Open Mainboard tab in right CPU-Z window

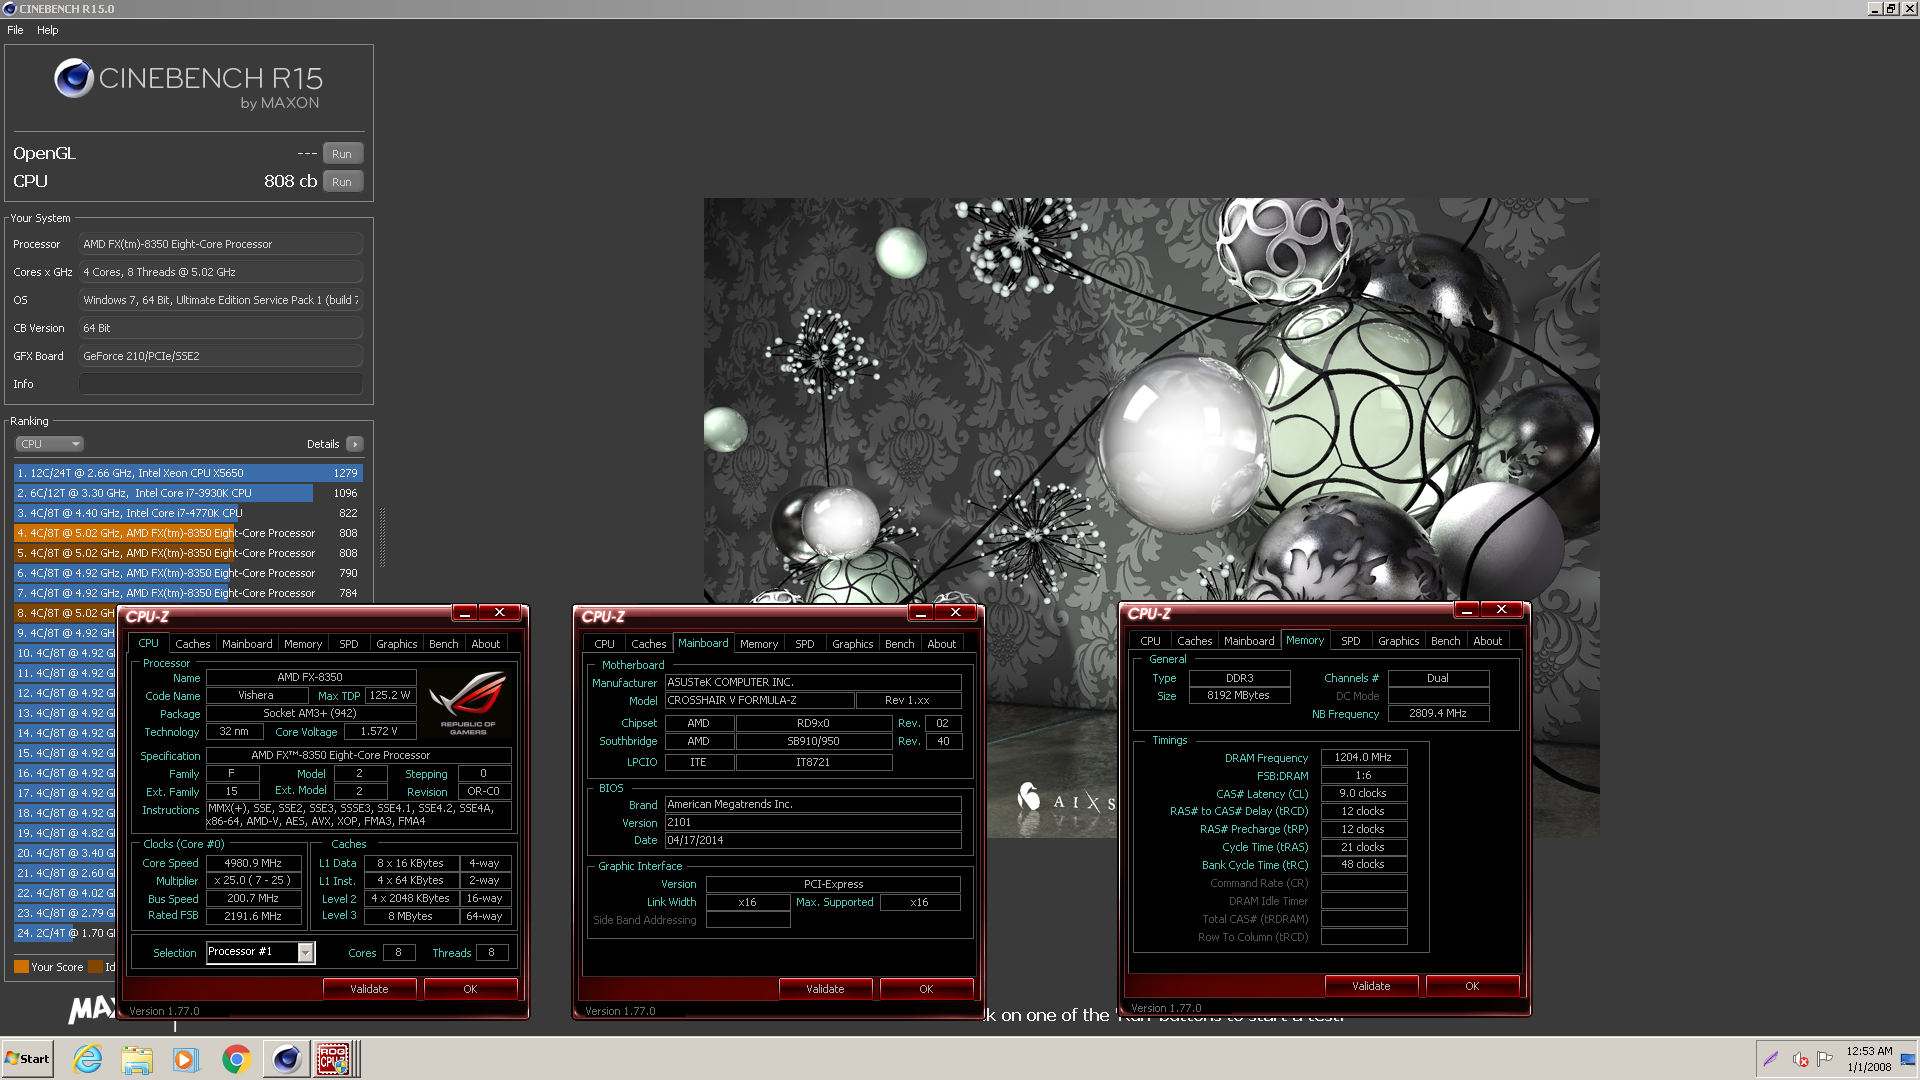(x=1249, y=641)
